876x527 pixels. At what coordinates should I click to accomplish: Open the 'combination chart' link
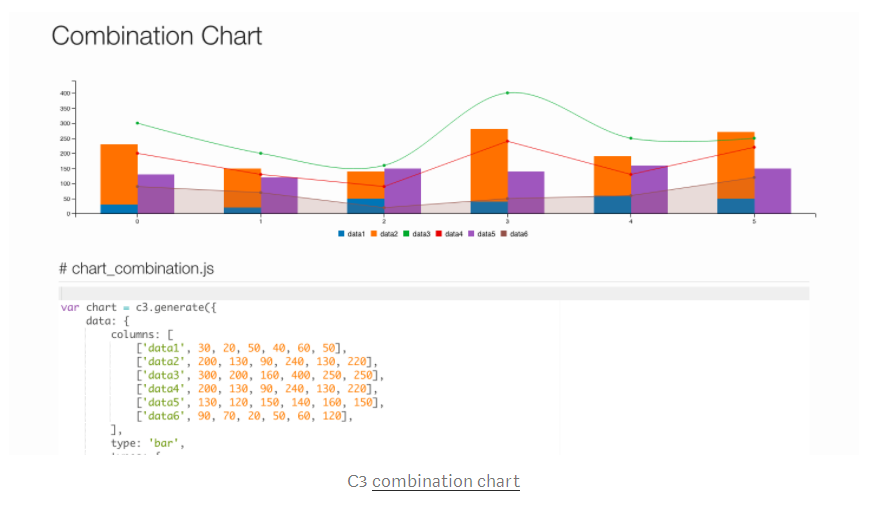(446, 481)
